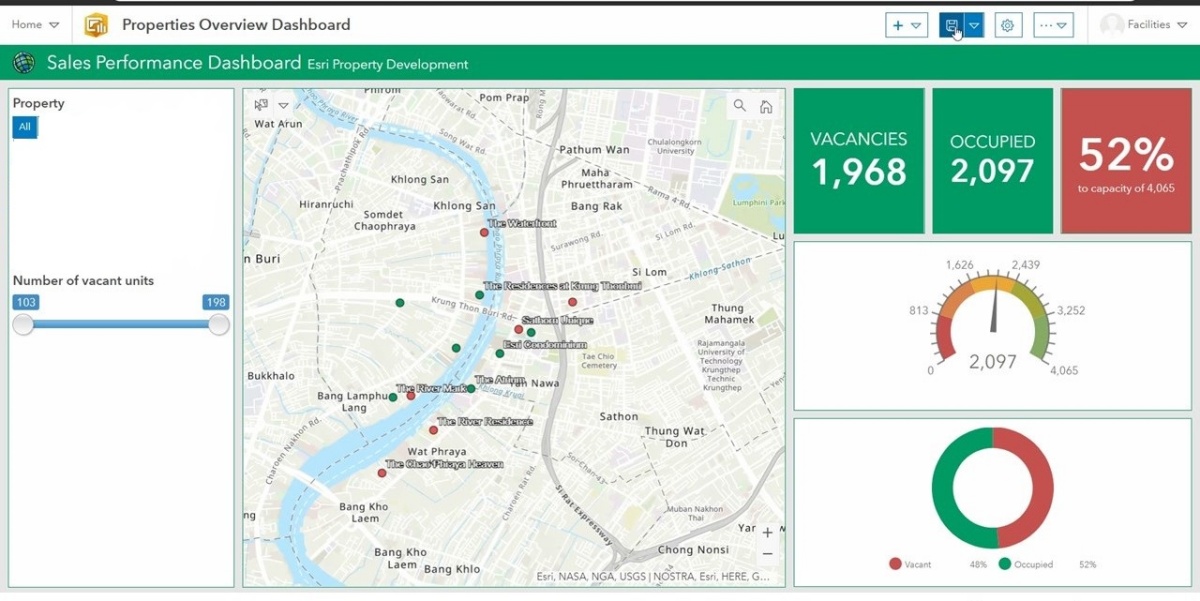Click the vacant units slider track

(120, 324)
